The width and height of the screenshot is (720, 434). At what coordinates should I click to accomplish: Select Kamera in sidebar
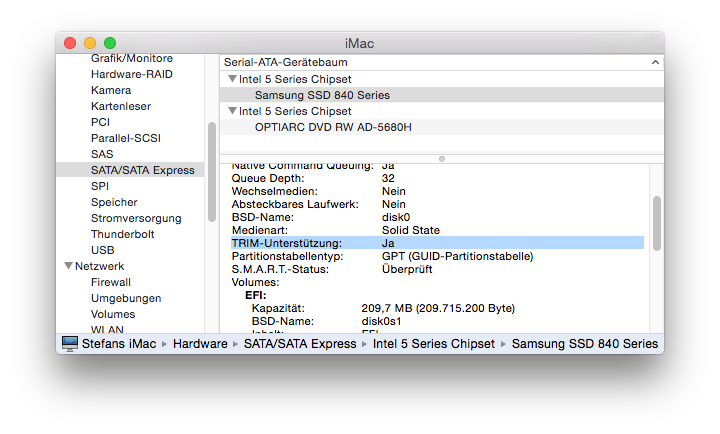[x=111, y=90]
